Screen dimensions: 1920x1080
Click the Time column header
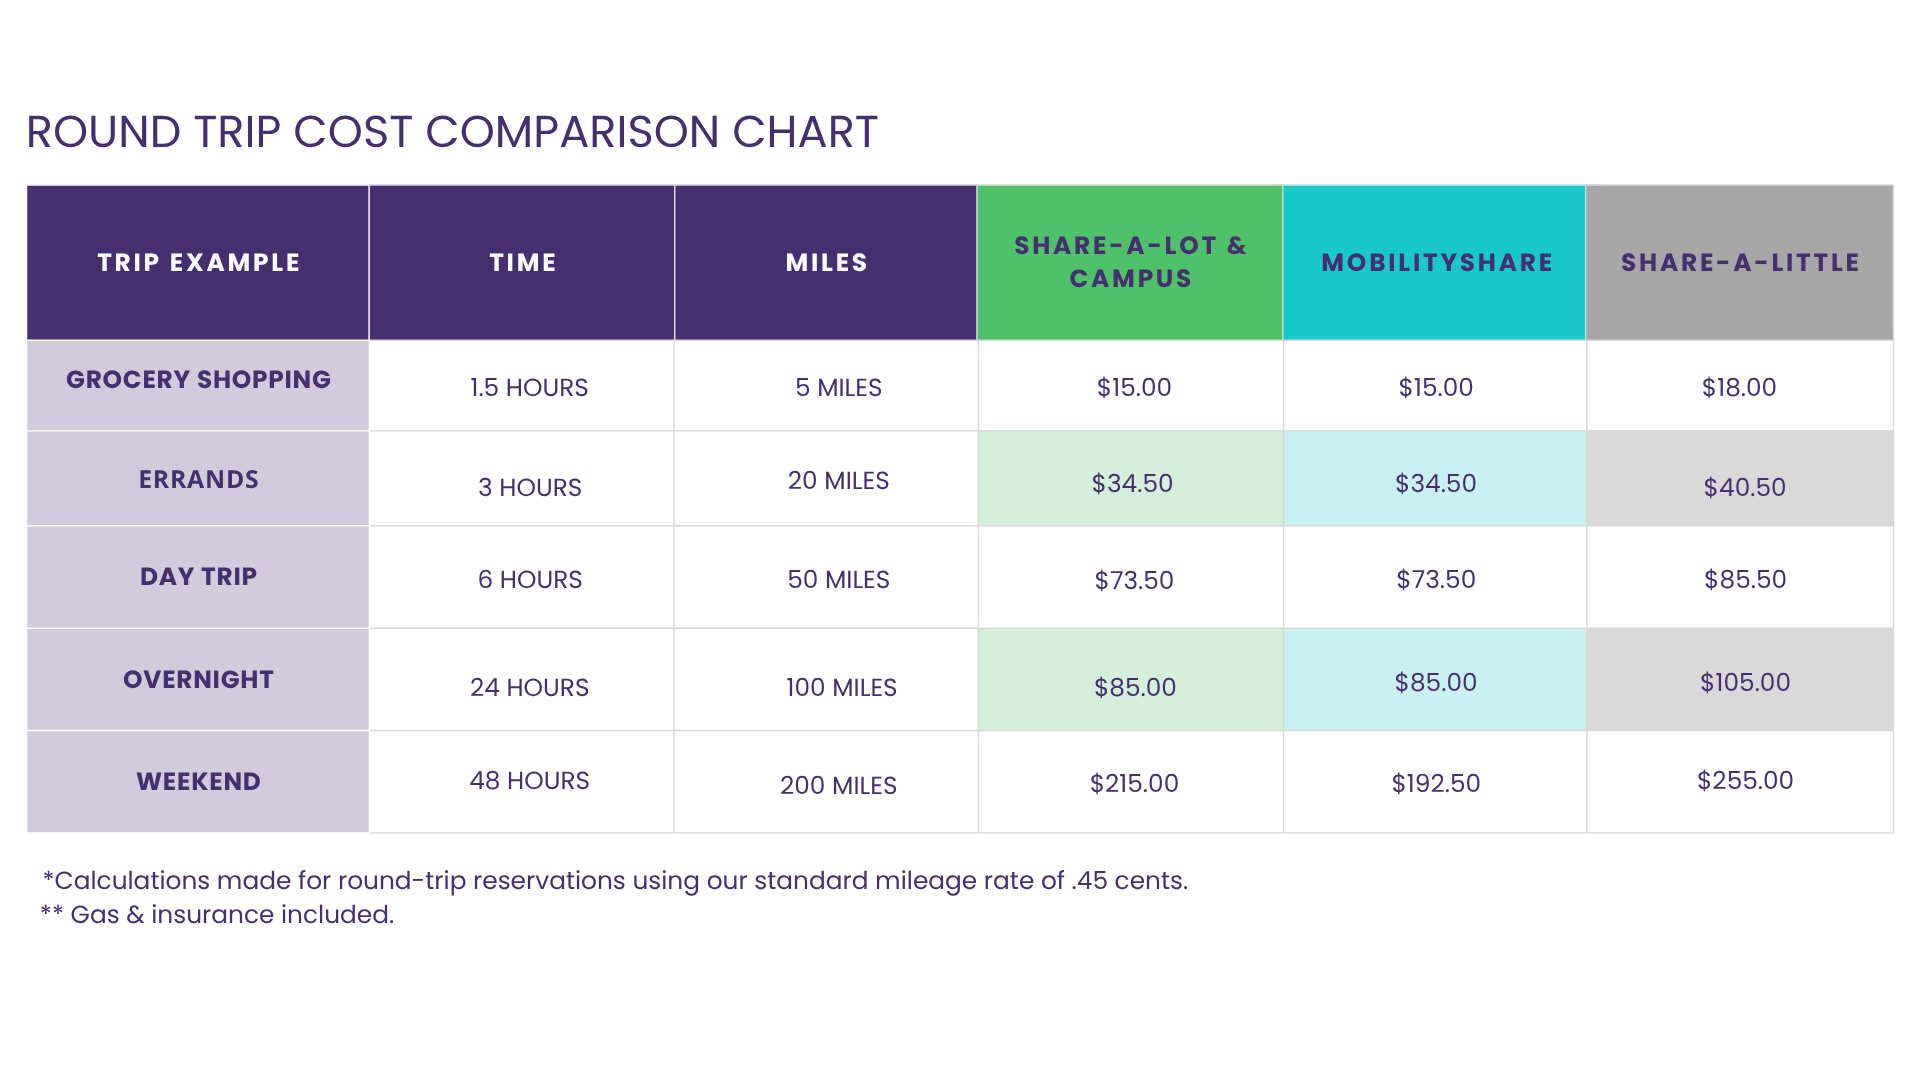coord(522,263)
